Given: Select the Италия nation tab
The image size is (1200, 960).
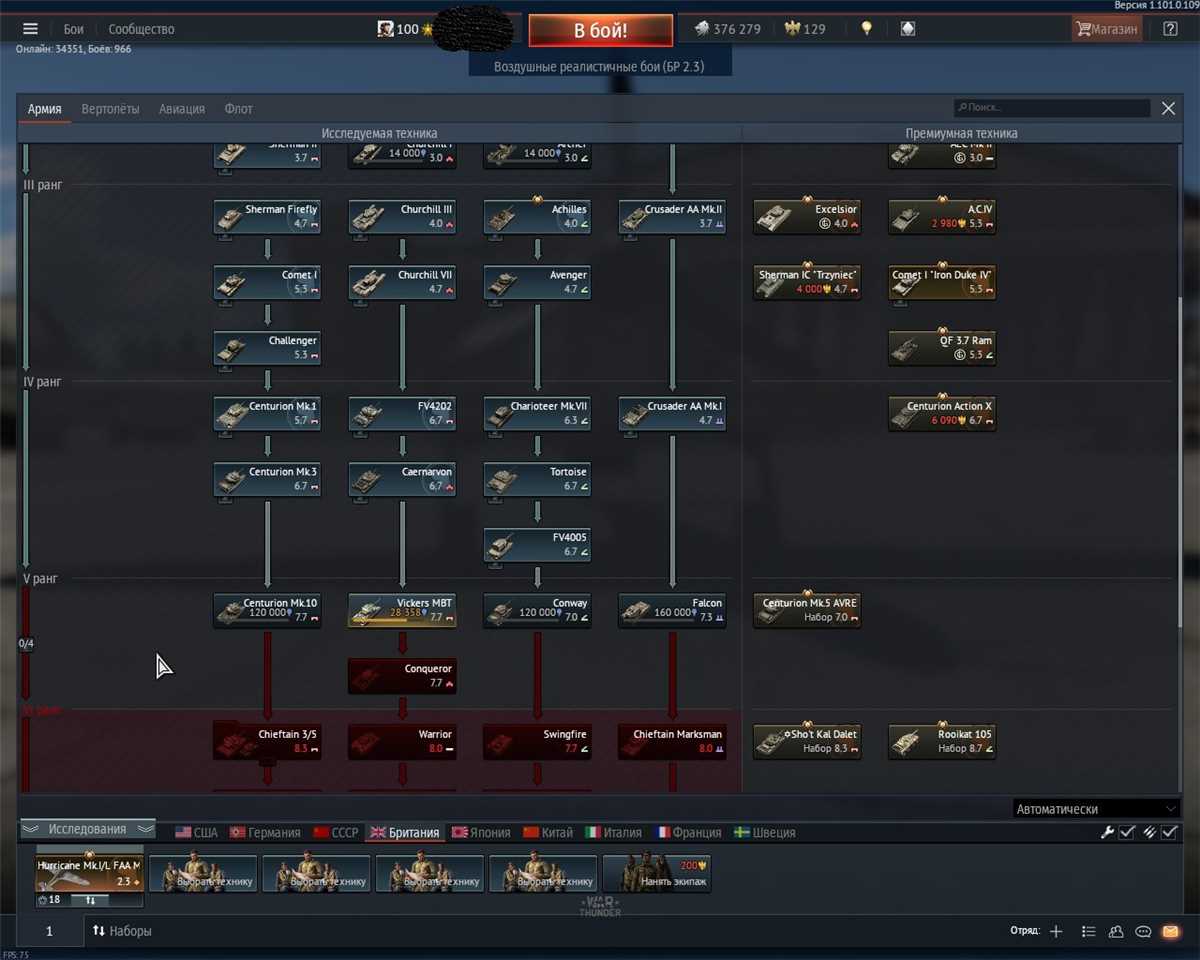Looking at the screenshot, I should 613,832.
